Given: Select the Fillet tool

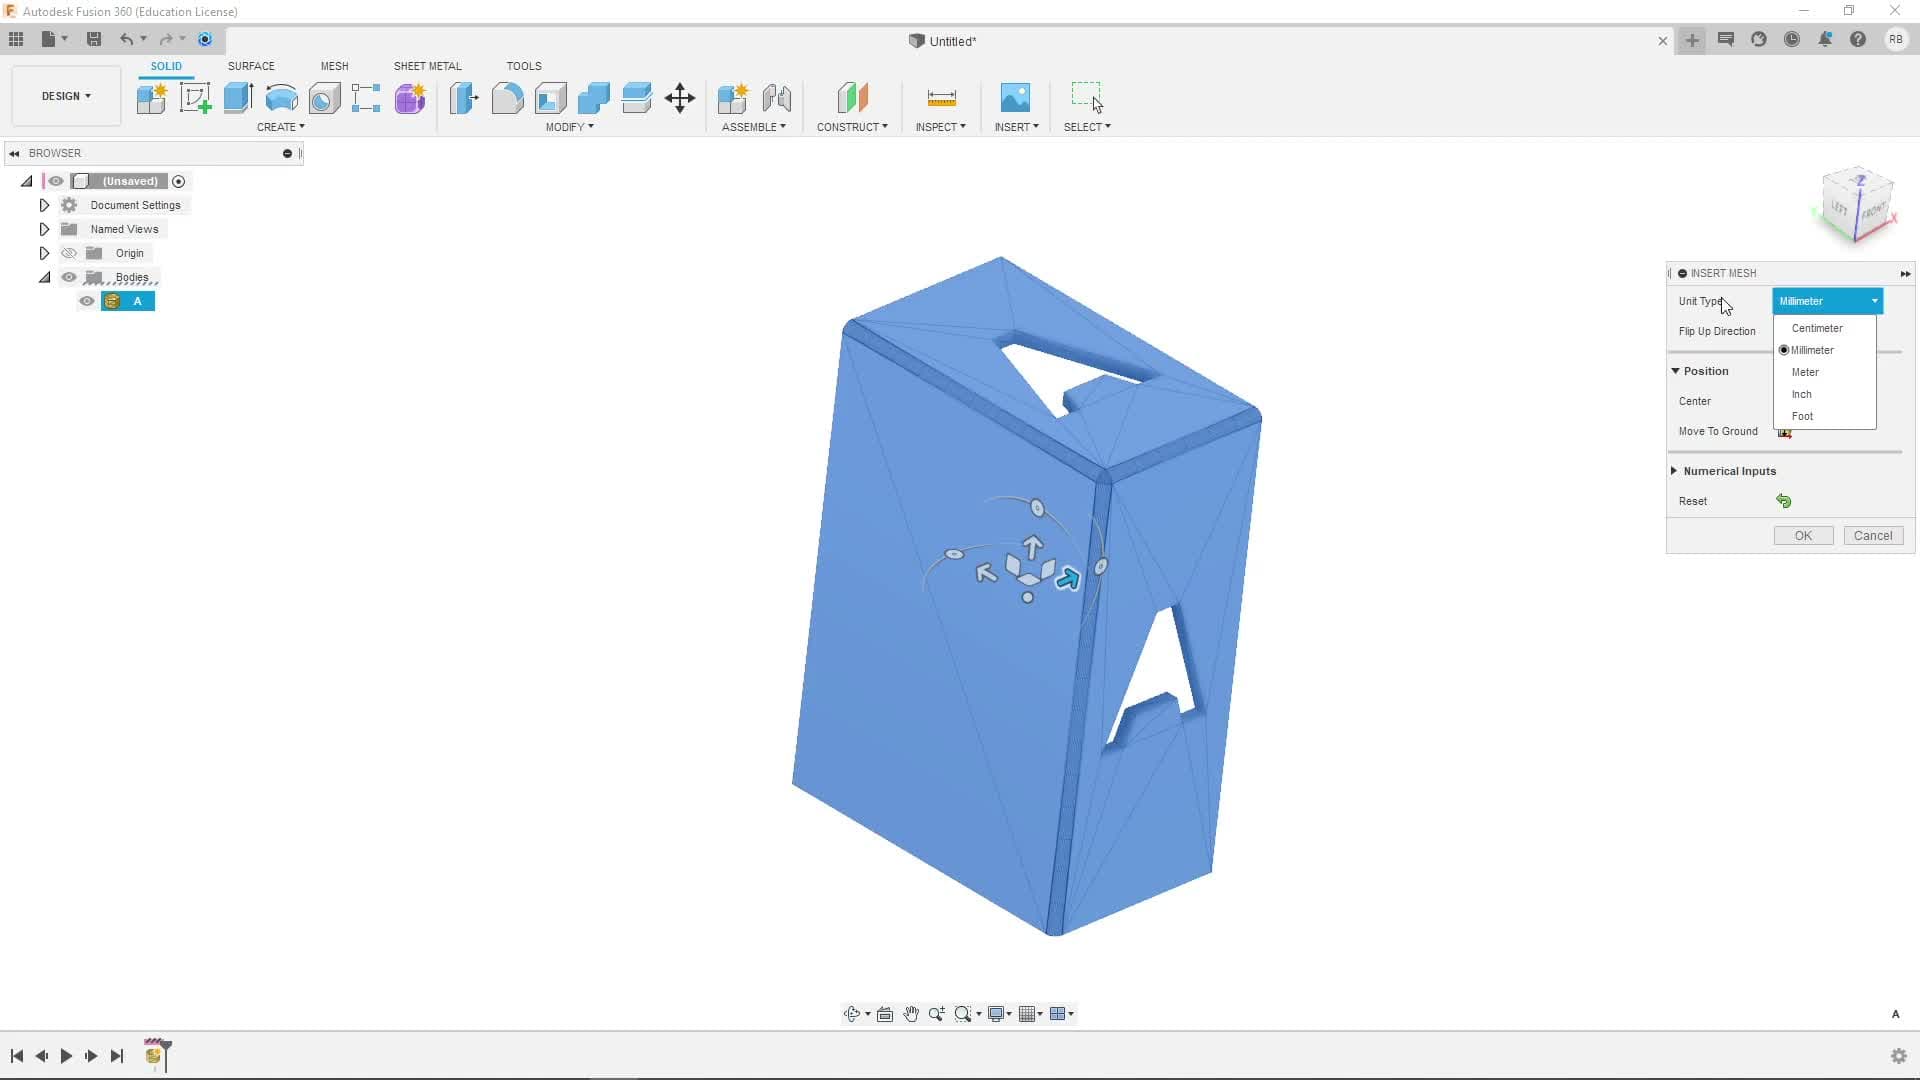Looking at the screenshot, I should coord(507,98).
